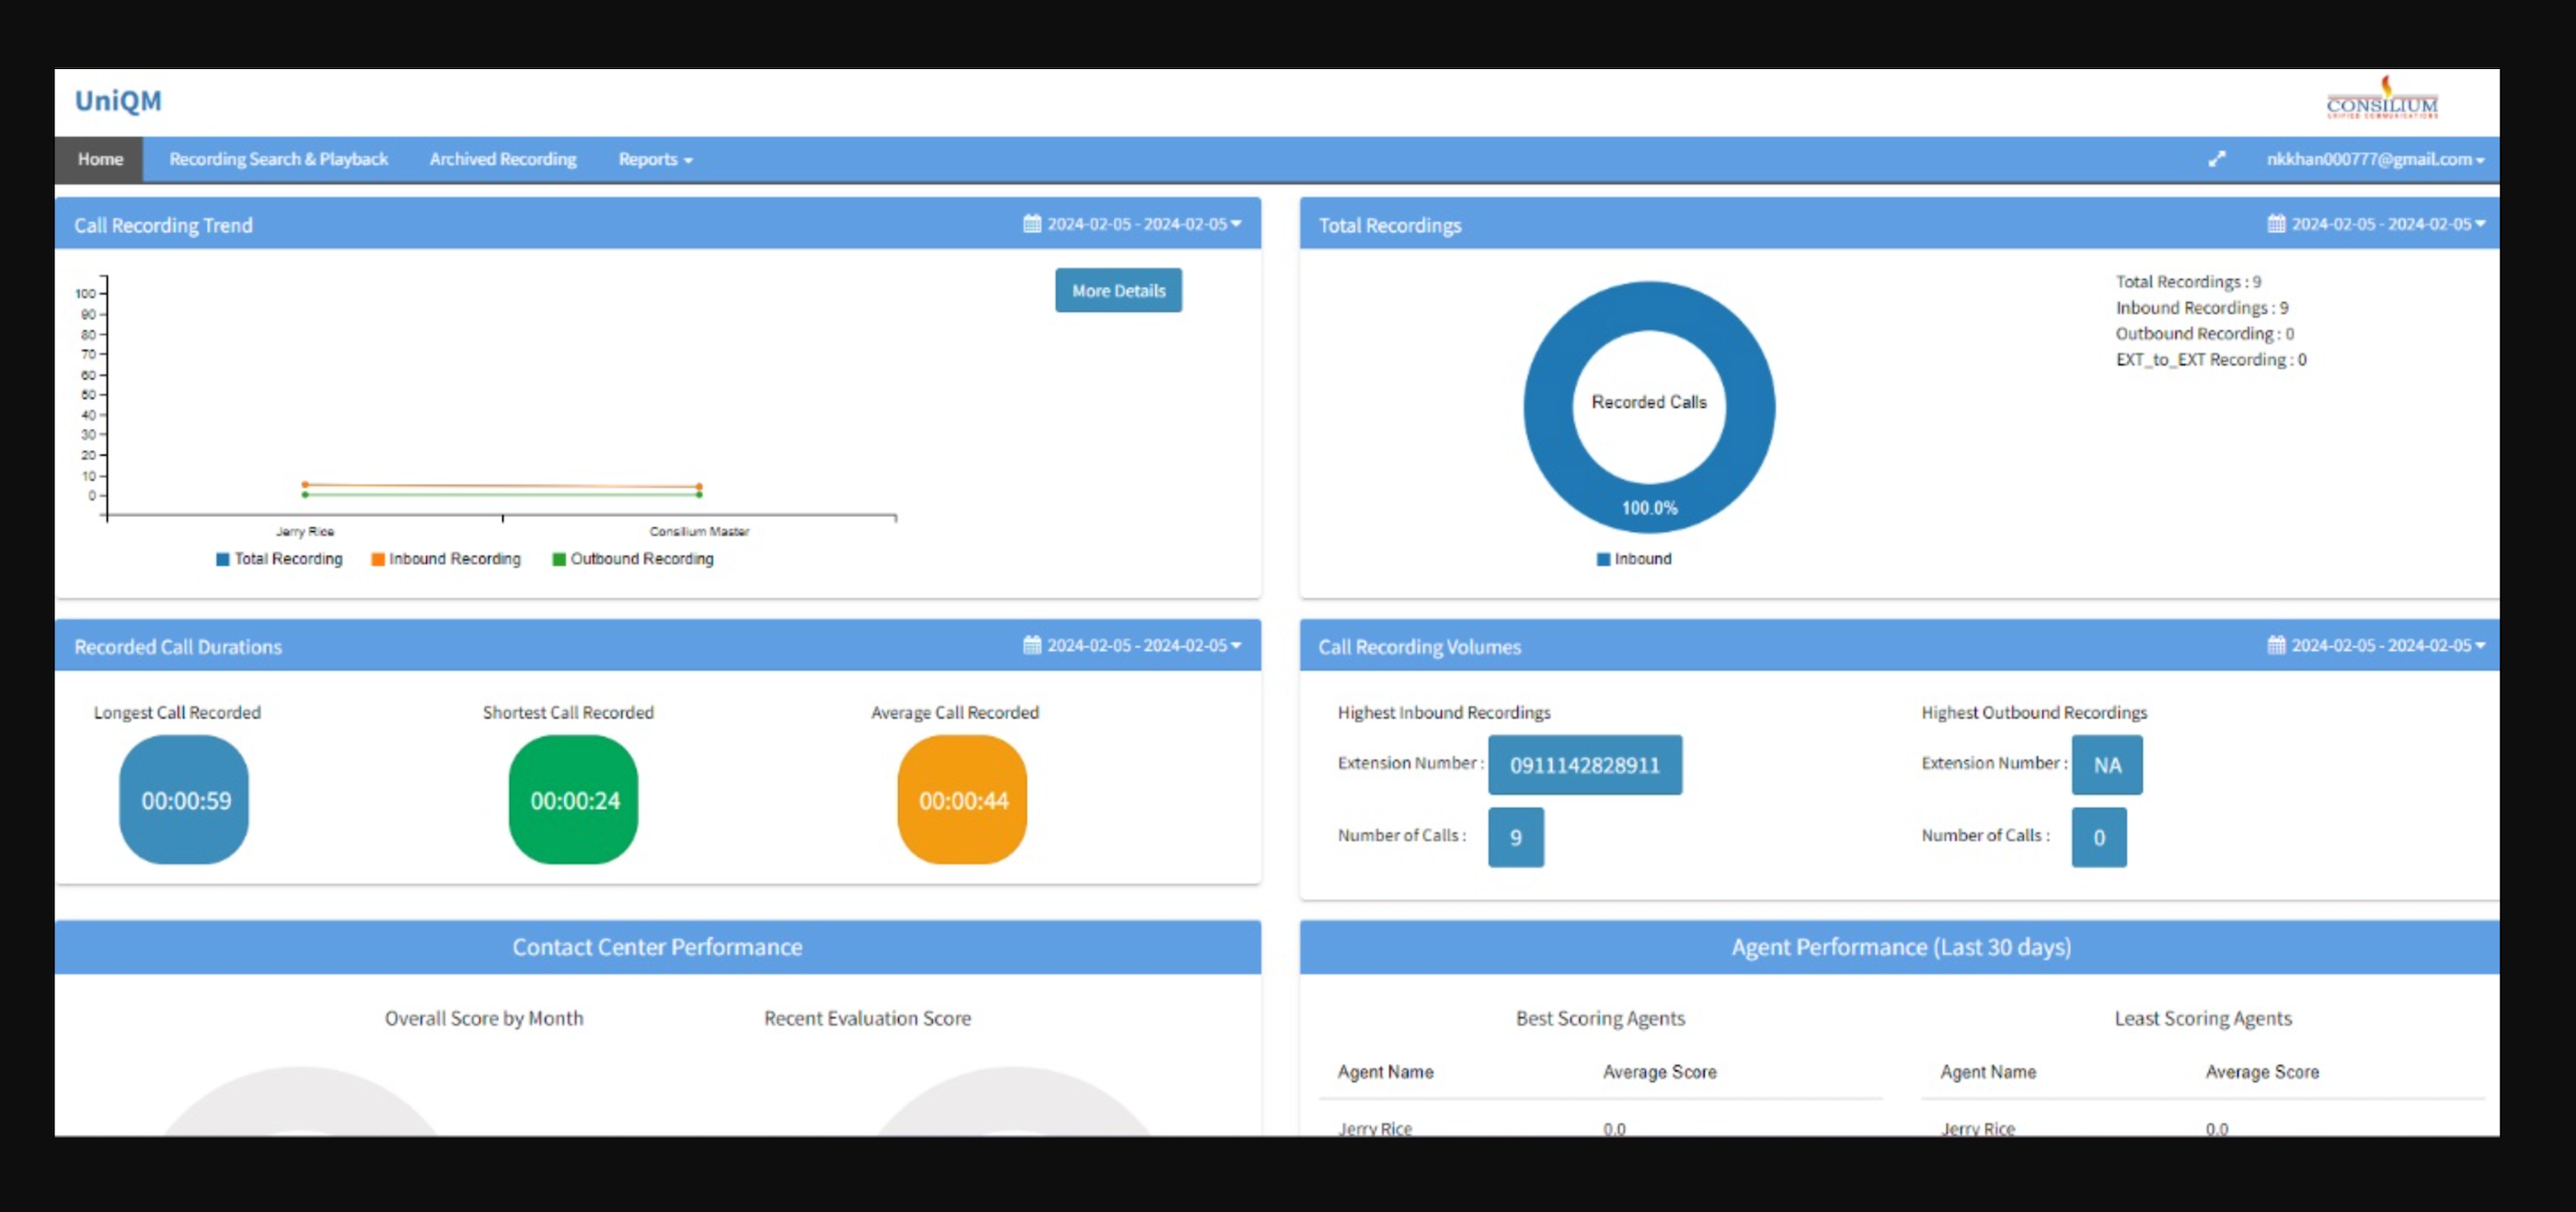Click the 'EXT_to_EXT Recording : 0' text

coord(2211,360)
